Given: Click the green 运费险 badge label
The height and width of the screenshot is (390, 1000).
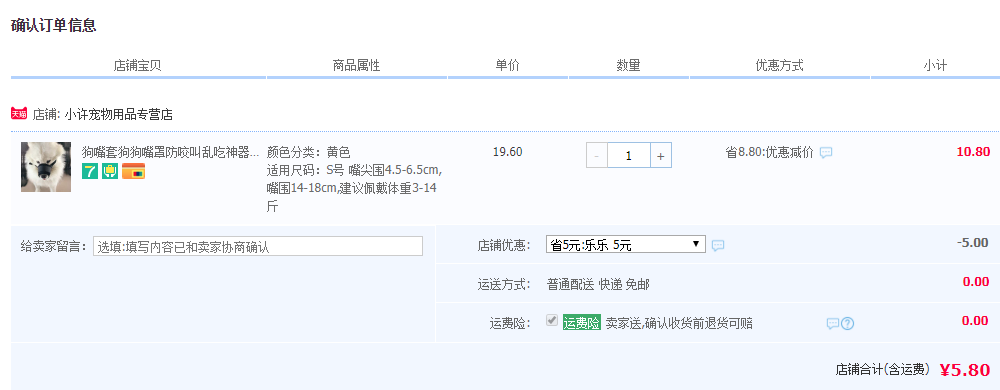Looking at the screenshot, I should (x=582, y=323).
